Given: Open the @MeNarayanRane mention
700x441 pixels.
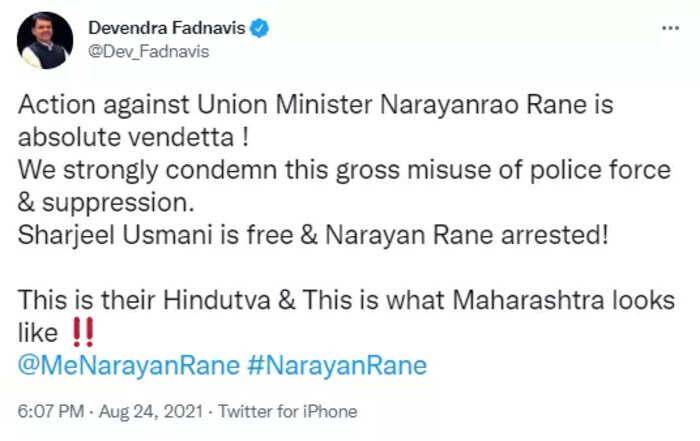Looking at the screenshot, I should [128, 366].
